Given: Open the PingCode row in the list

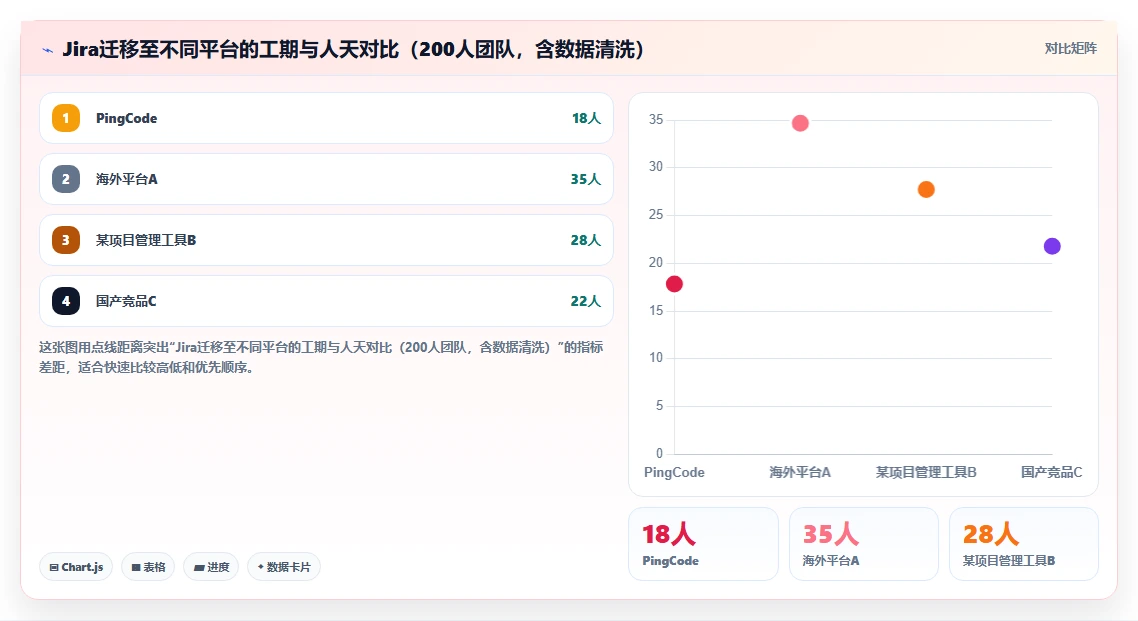Looking at the screenshot, I should pyautogui.click(x=327, y=118).
